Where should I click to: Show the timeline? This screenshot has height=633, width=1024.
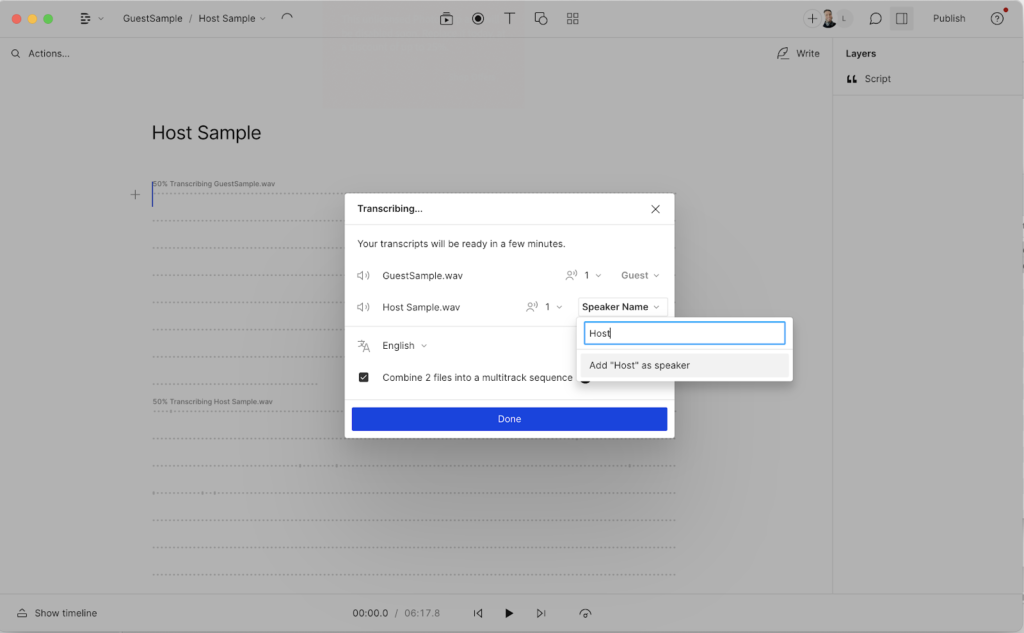(57, 613)
